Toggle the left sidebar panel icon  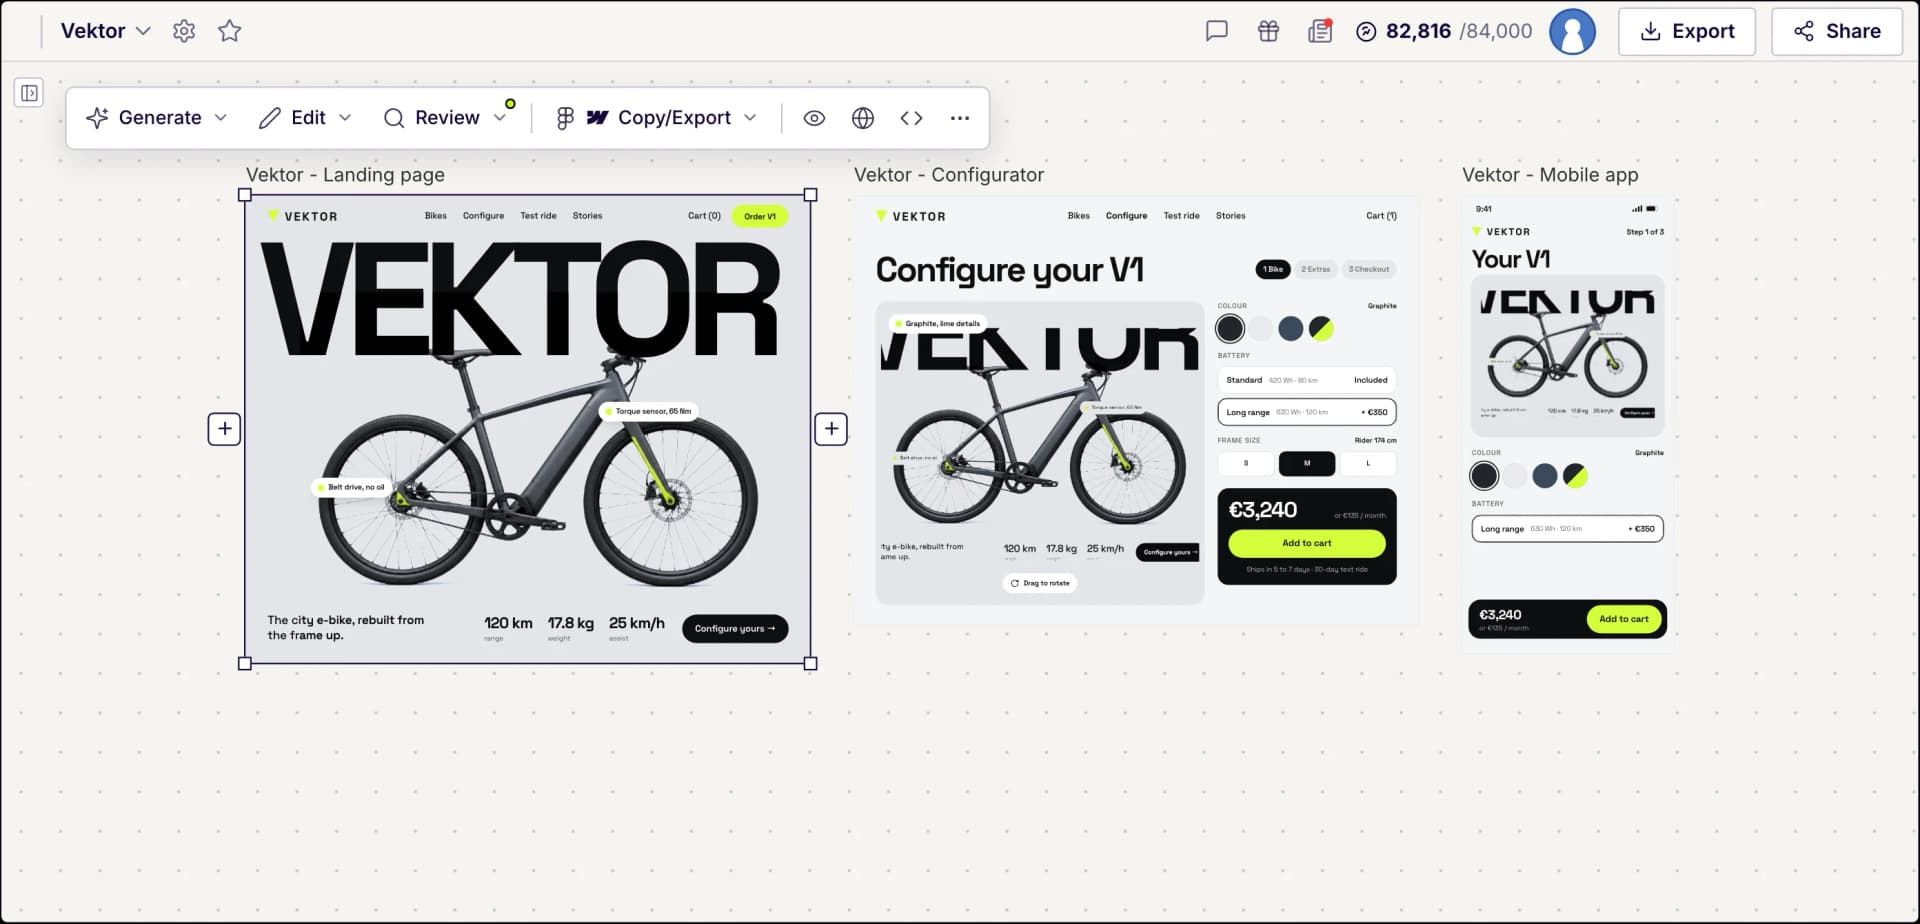tap(29, 93)
